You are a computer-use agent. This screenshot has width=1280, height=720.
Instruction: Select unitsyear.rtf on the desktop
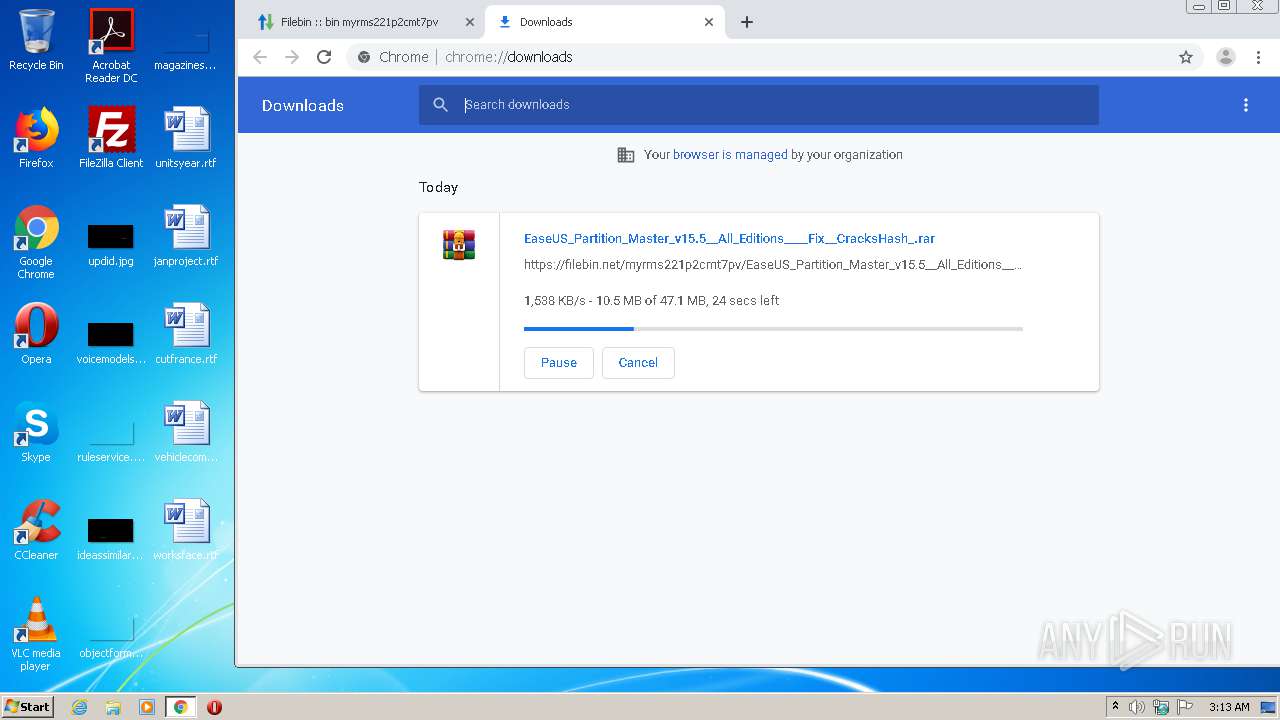click(x=186, y=138)
